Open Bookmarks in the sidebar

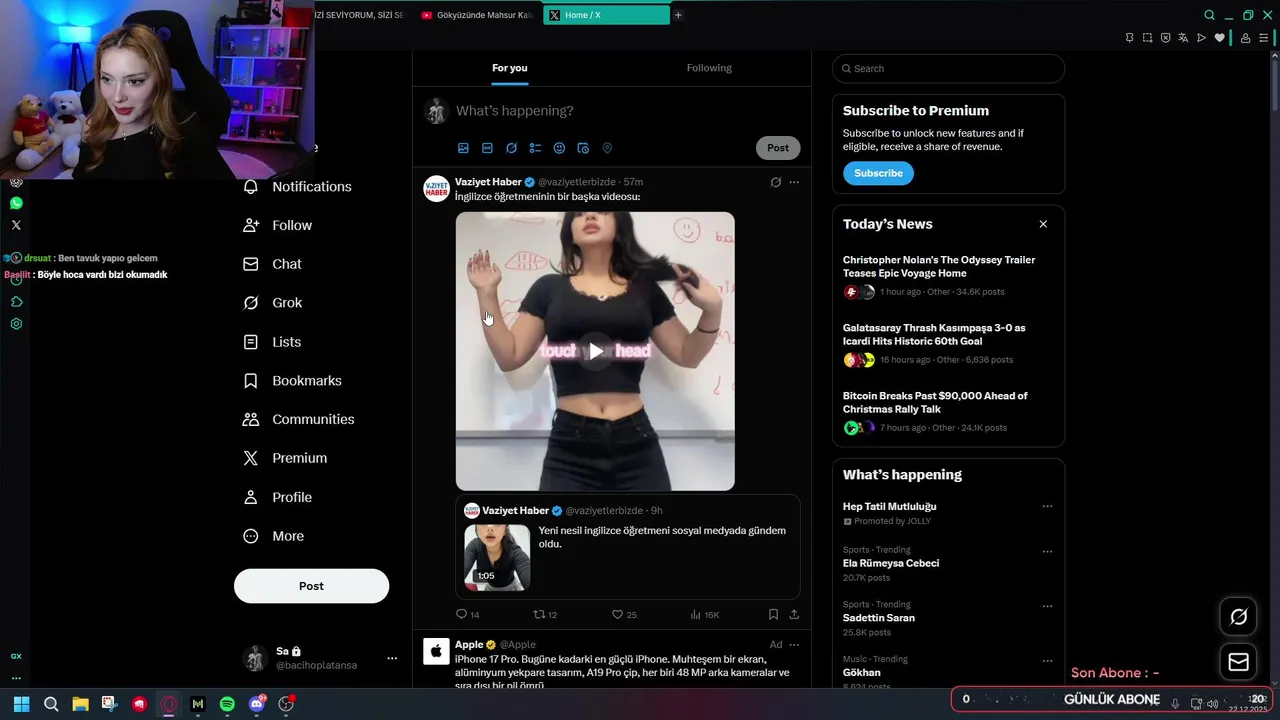(x=293, y=381)
